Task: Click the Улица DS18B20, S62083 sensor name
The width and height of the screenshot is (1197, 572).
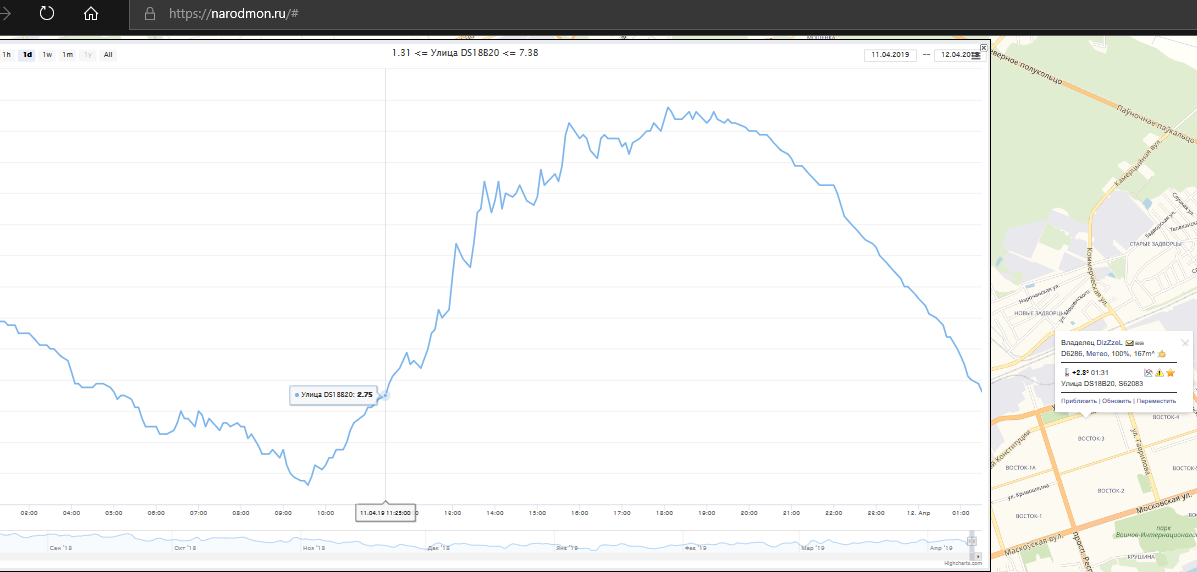Action: (1102, 383)
